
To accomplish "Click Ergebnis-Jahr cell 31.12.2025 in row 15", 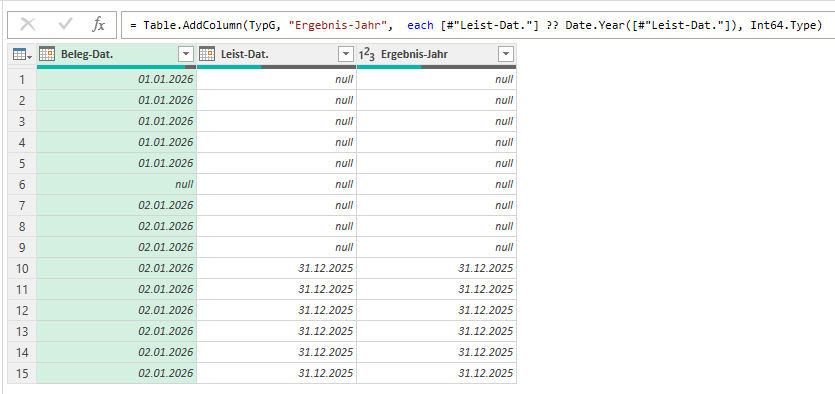I will [436, 373].
